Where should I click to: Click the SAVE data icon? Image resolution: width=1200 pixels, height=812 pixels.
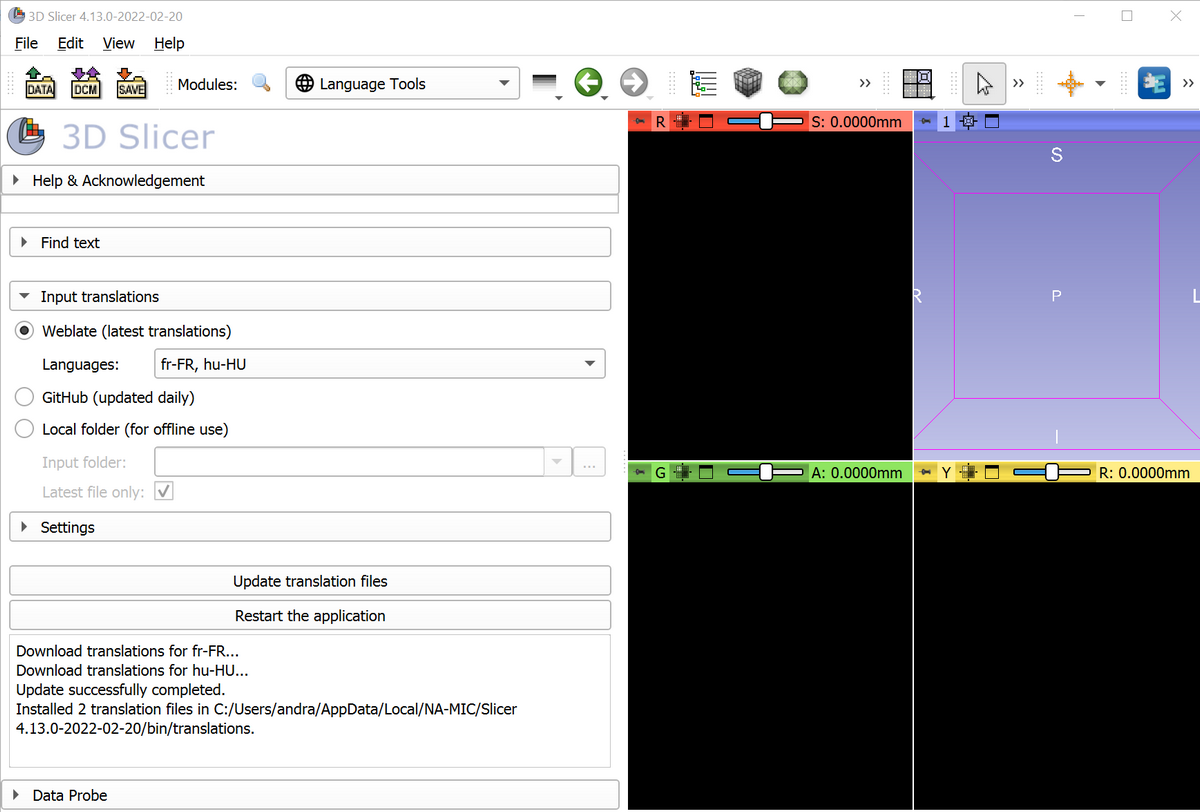[x=130, y=84]
